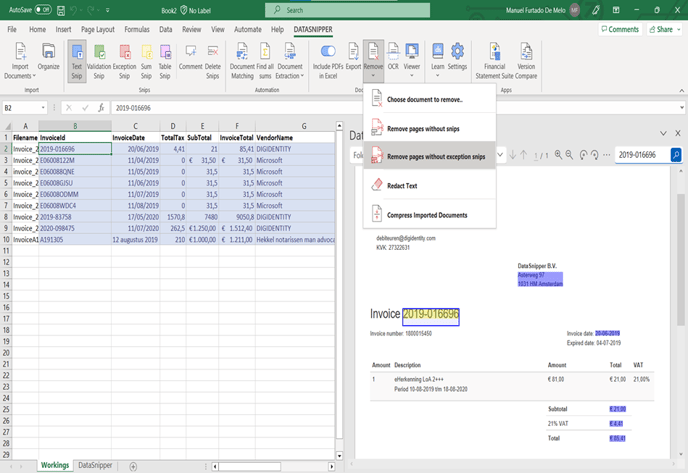Open the Organize tool
The width and height of the screenshot is (688, 473).
[48, 57]
